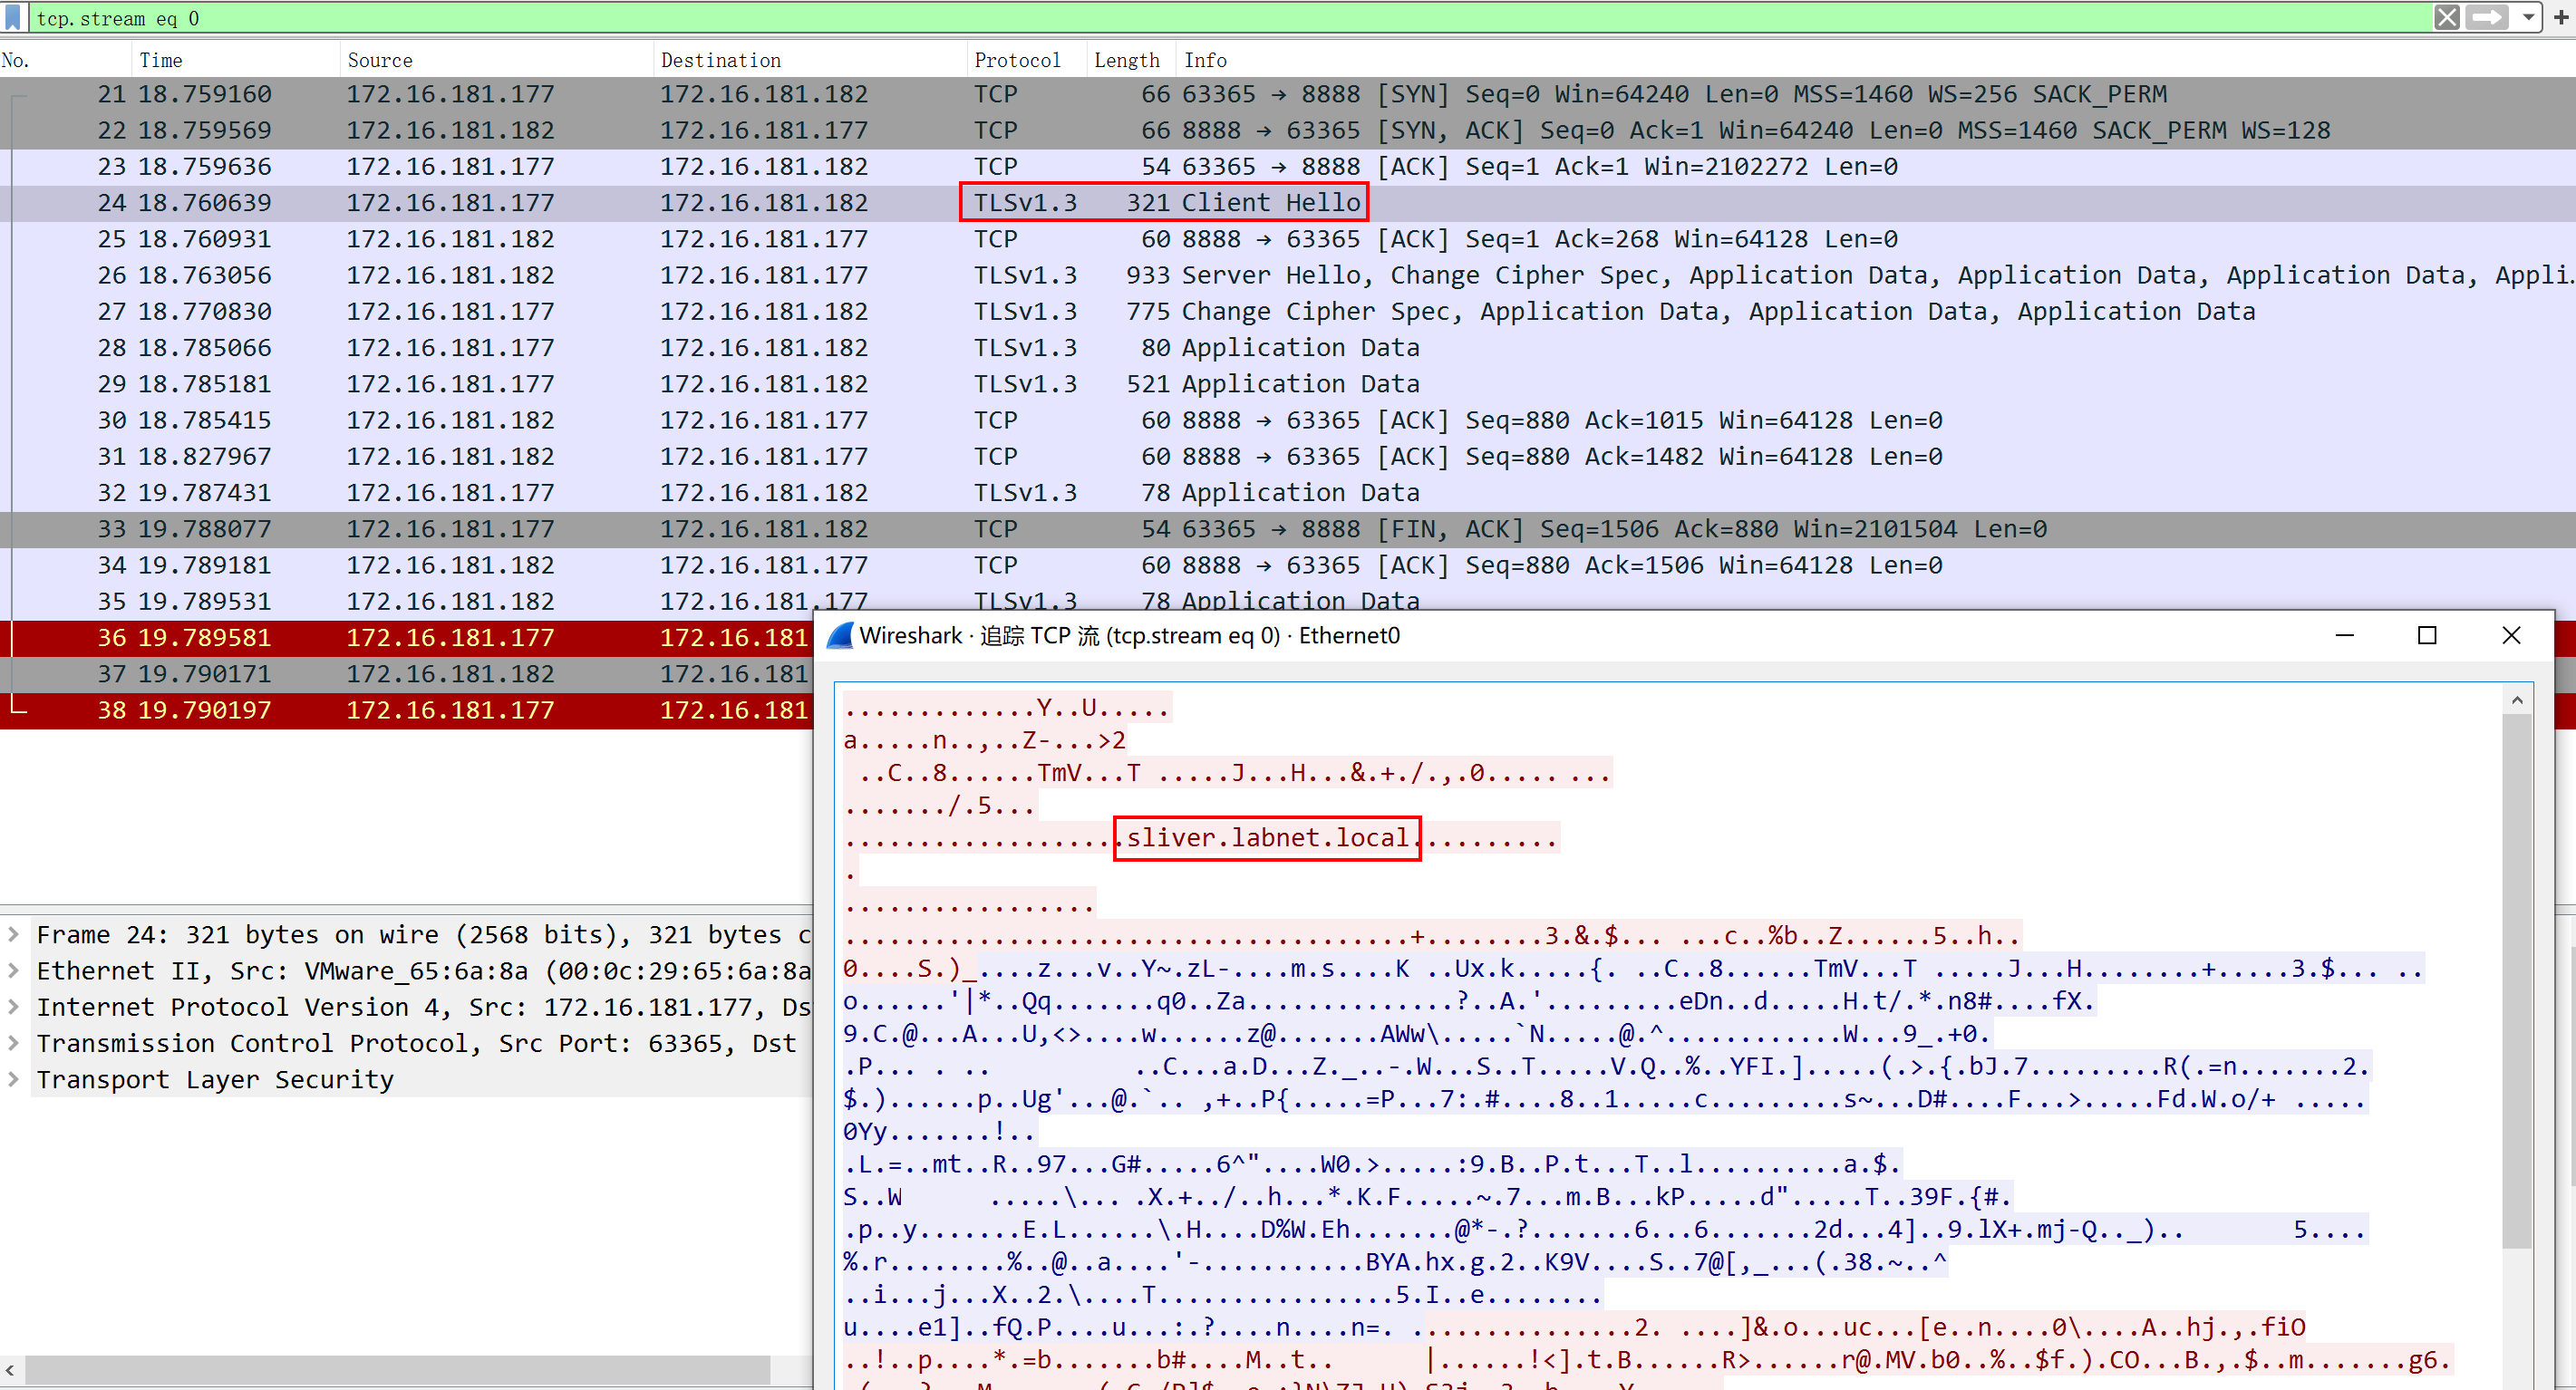Viewport: 2576px width, 1390px height.
Task: Click Wireshark fin icon in dialog title
Action: pos(841,635)
